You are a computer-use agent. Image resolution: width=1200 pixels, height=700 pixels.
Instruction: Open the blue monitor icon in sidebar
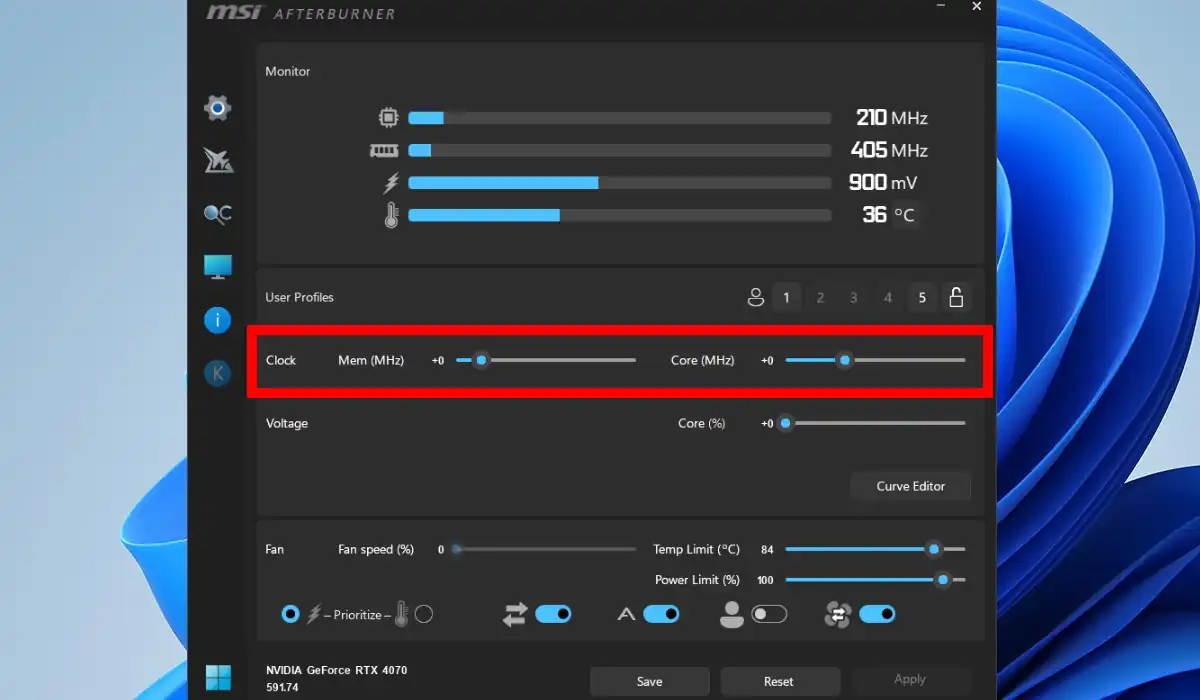click(217, 266)
